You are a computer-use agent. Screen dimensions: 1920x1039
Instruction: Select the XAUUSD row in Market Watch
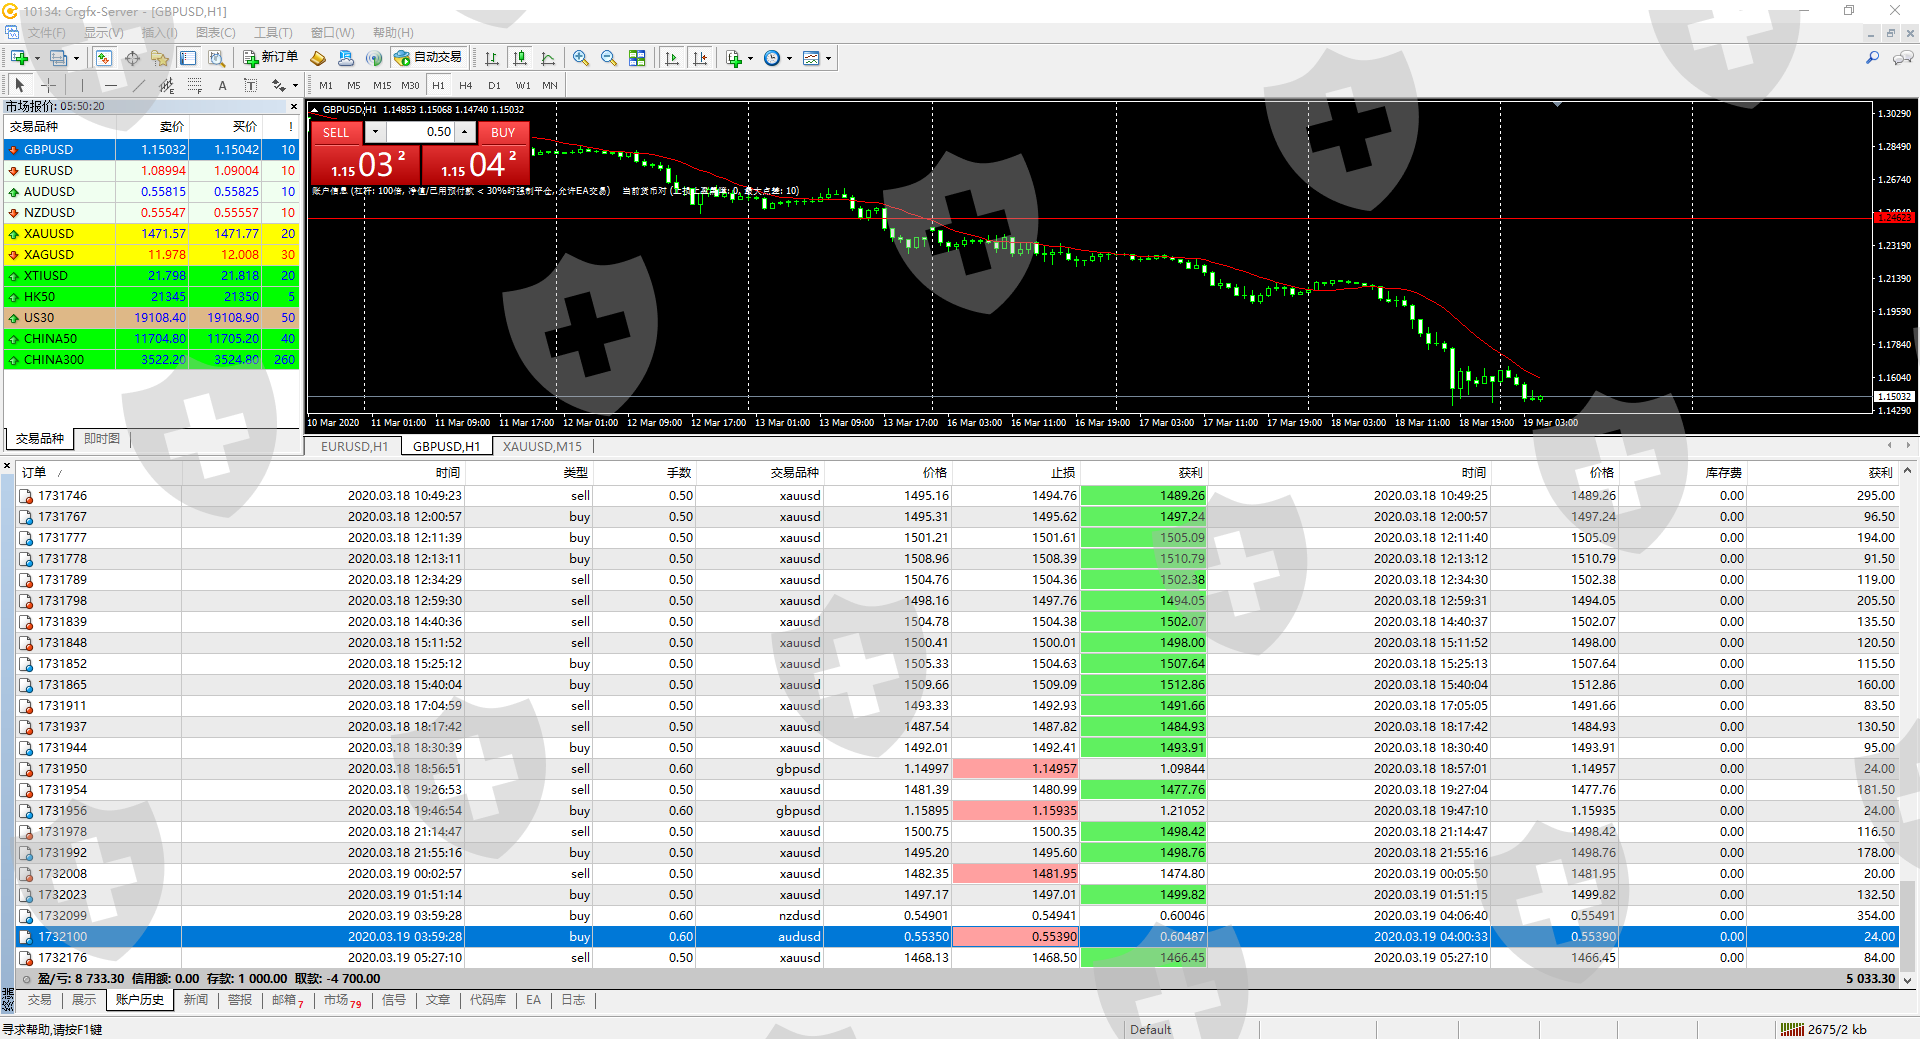49,234
